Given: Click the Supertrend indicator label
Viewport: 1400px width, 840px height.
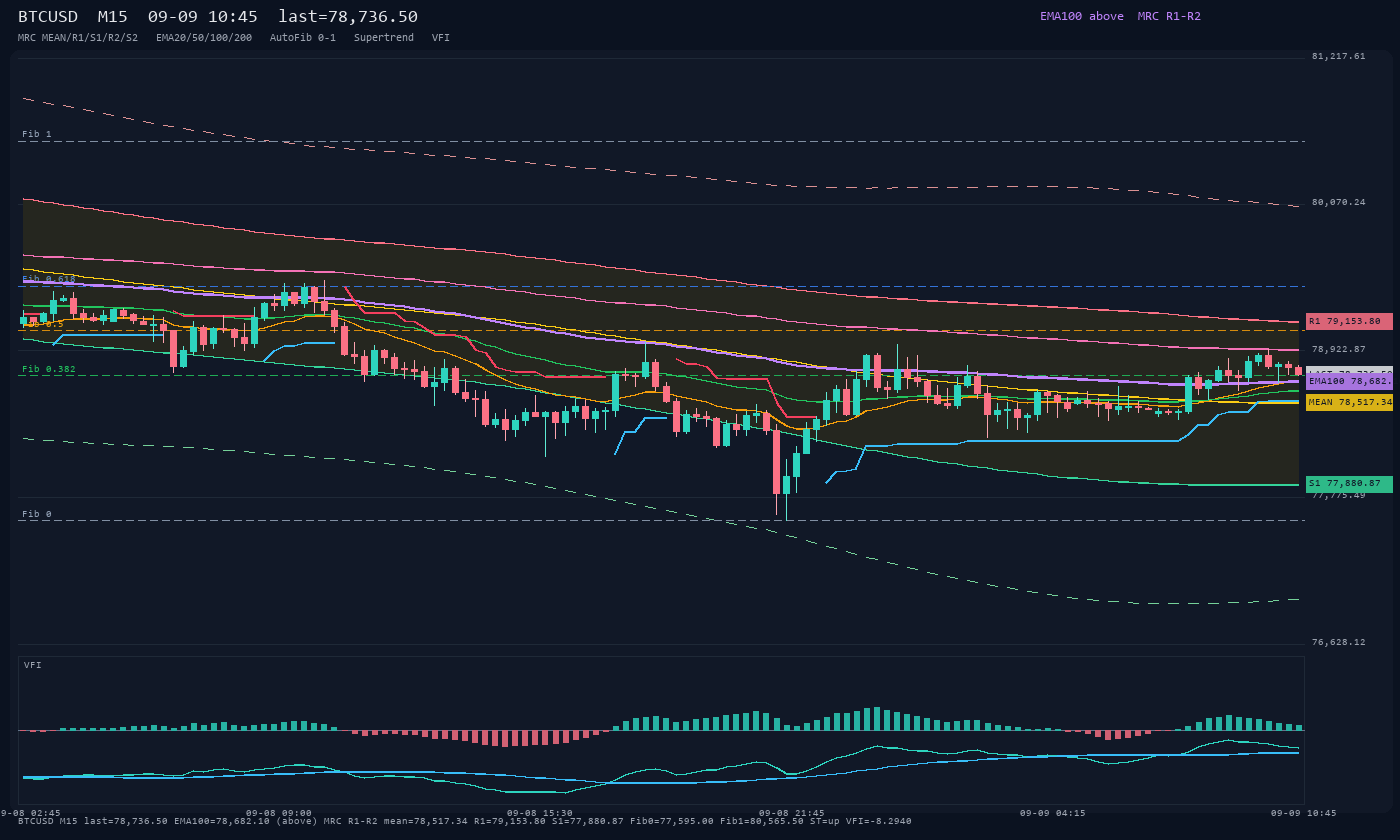Looking at the screenshot, I should click(384, 38).
